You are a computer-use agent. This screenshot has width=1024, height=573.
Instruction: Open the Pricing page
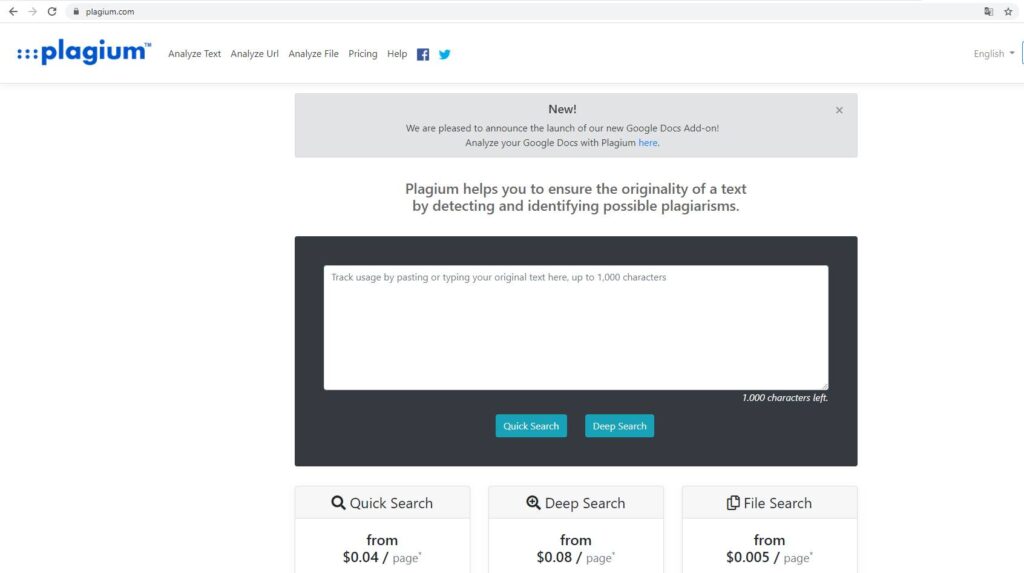click(x=363, y=54)
